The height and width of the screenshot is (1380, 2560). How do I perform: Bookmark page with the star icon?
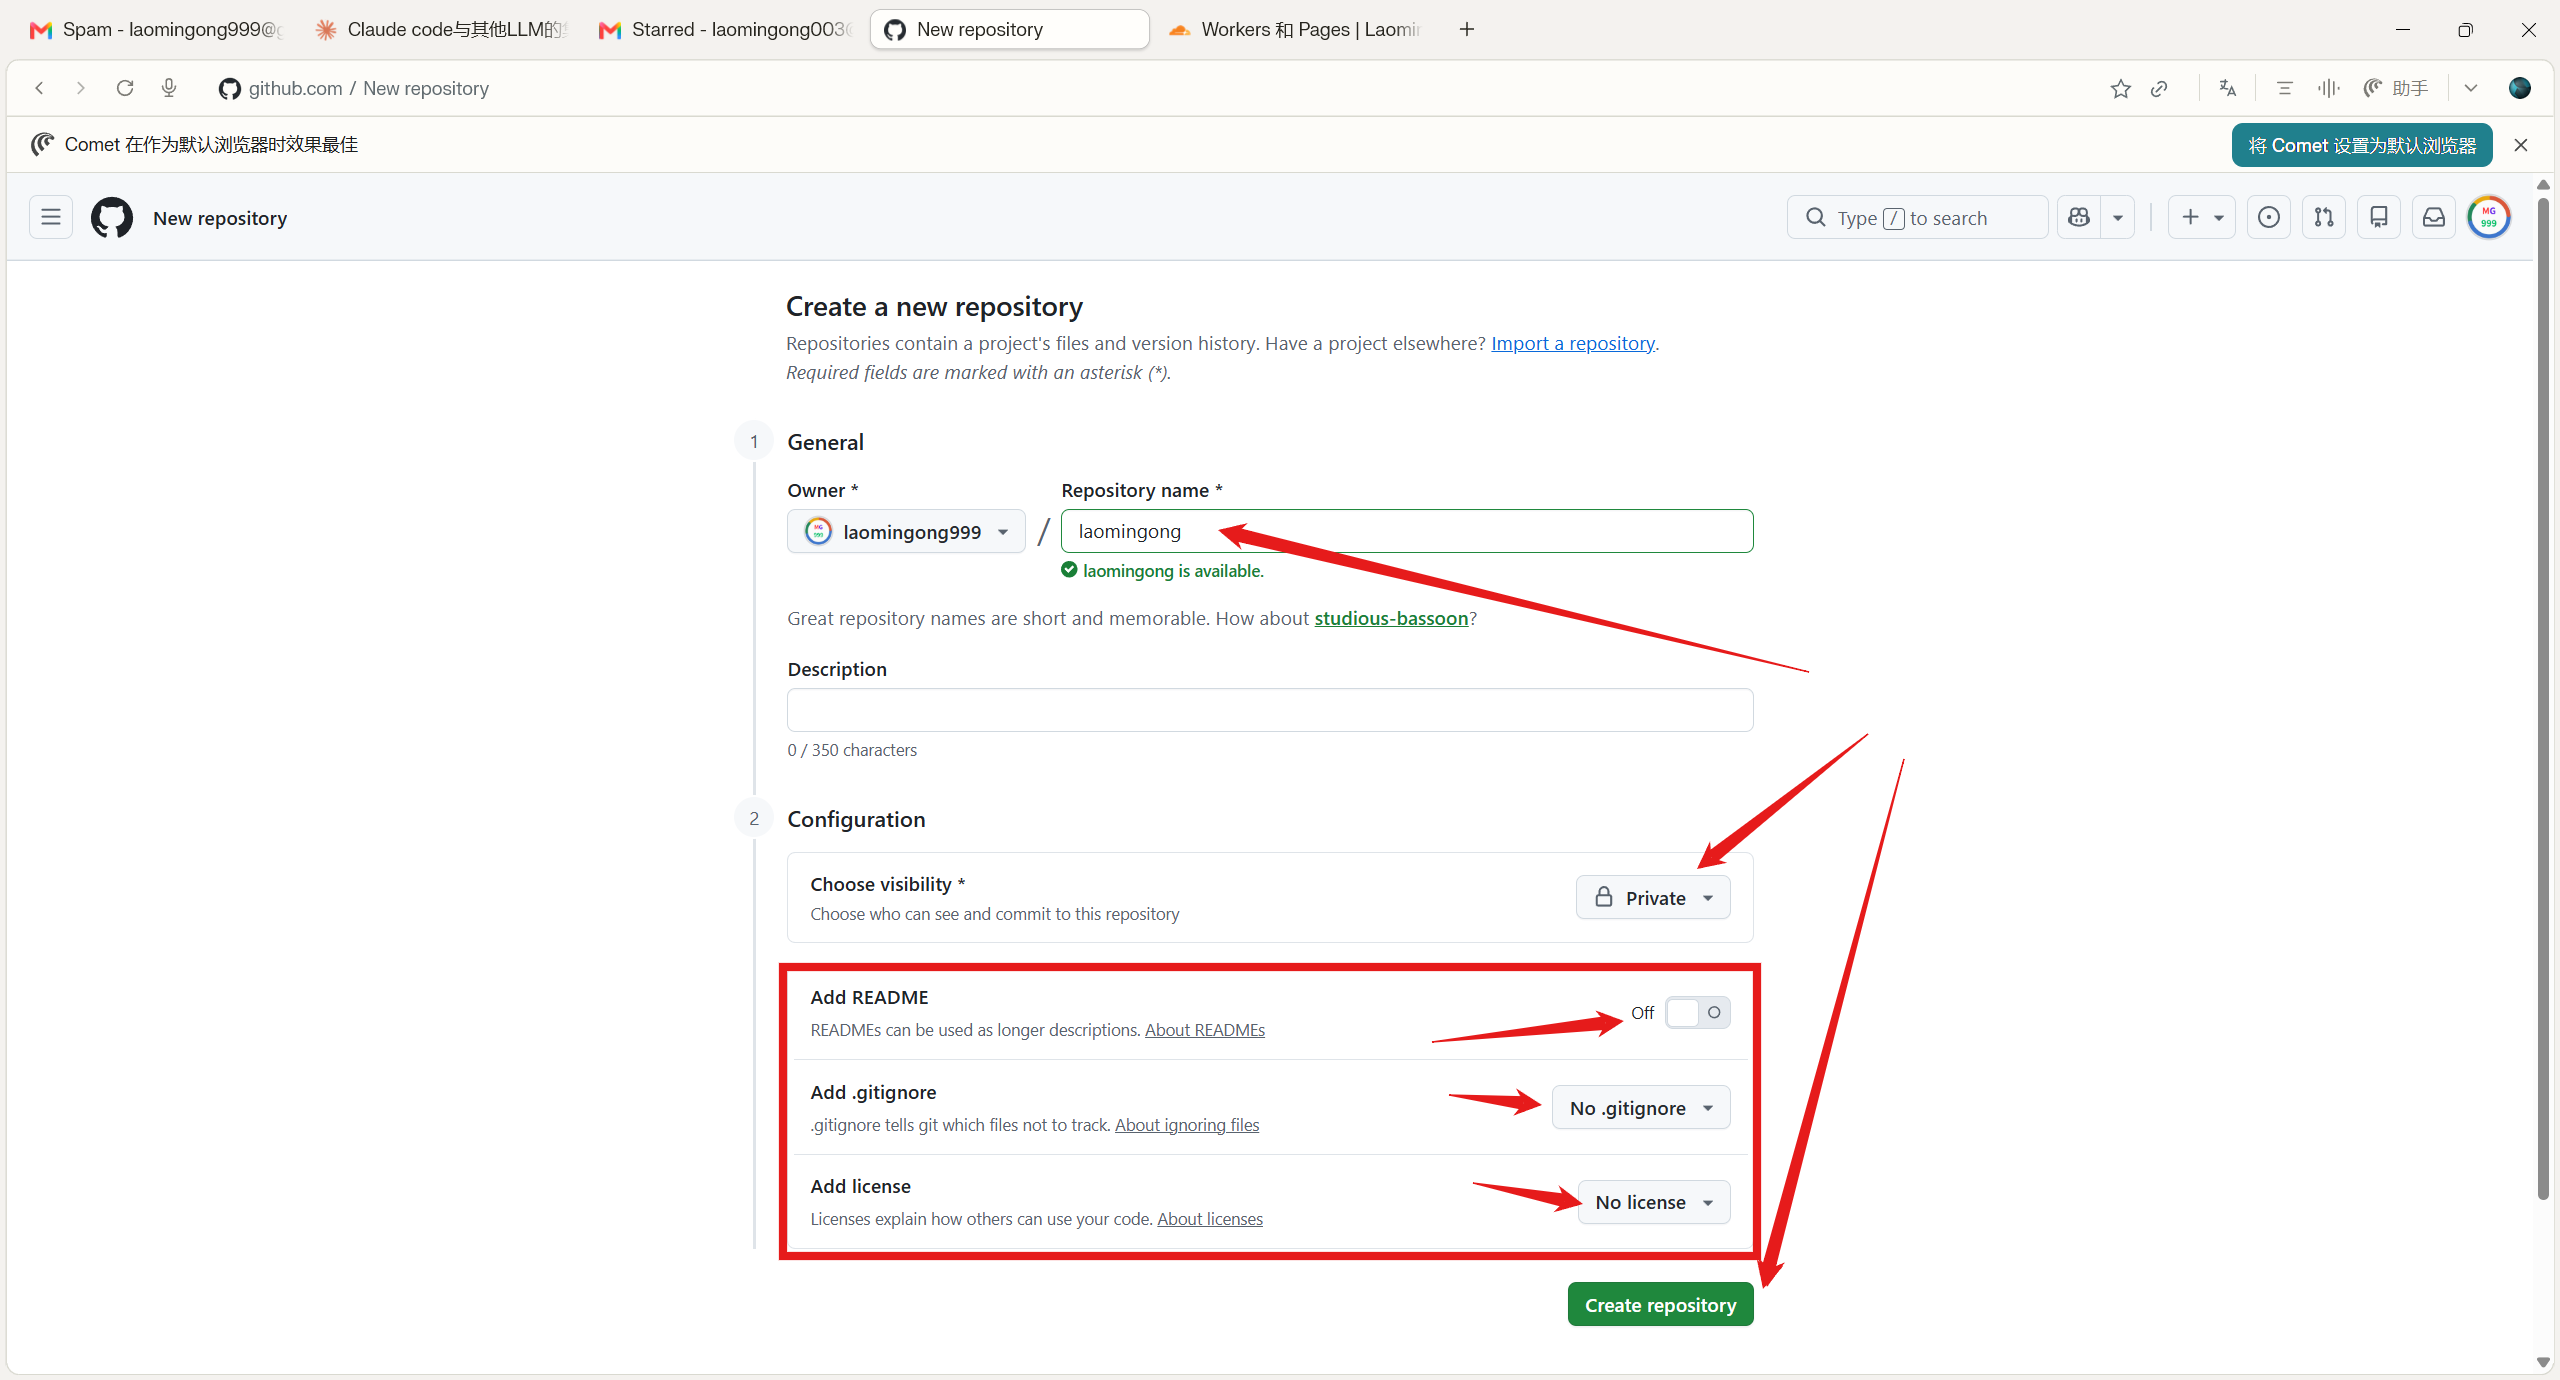[x=2120, y=88]
